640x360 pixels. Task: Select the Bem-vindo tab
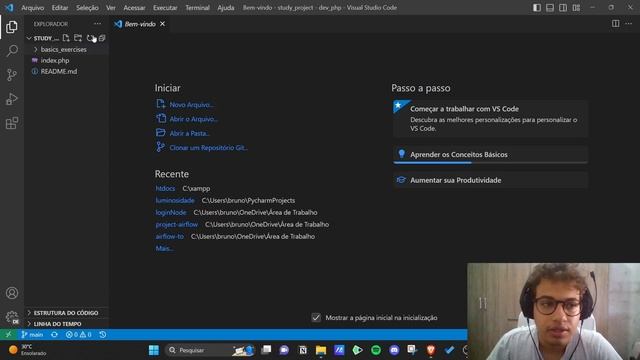[140, 24]
